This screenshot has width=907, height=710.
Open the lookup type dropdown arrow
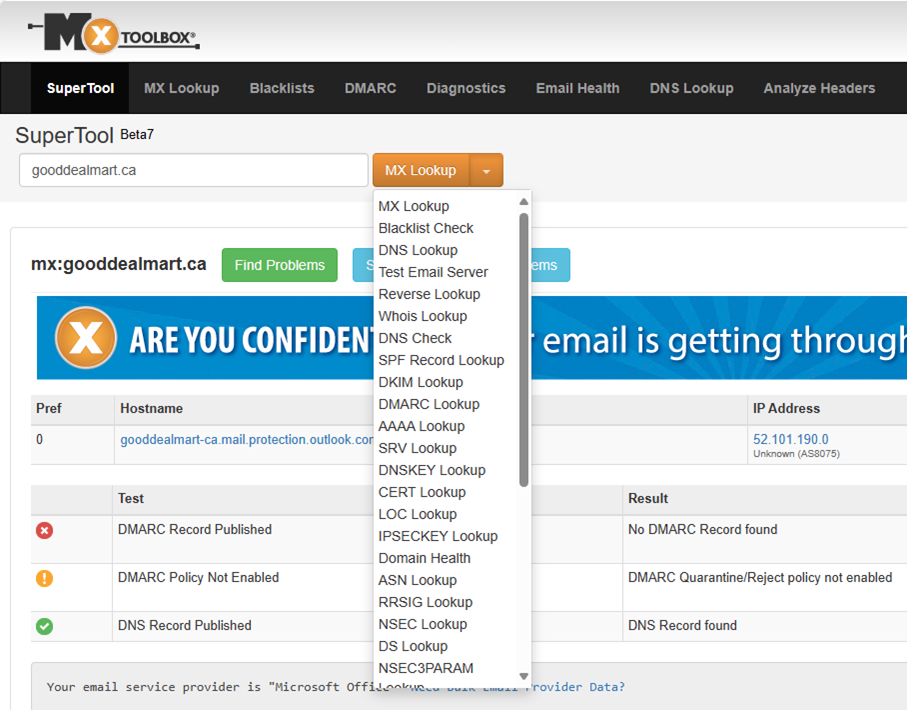tap(486, 171)
